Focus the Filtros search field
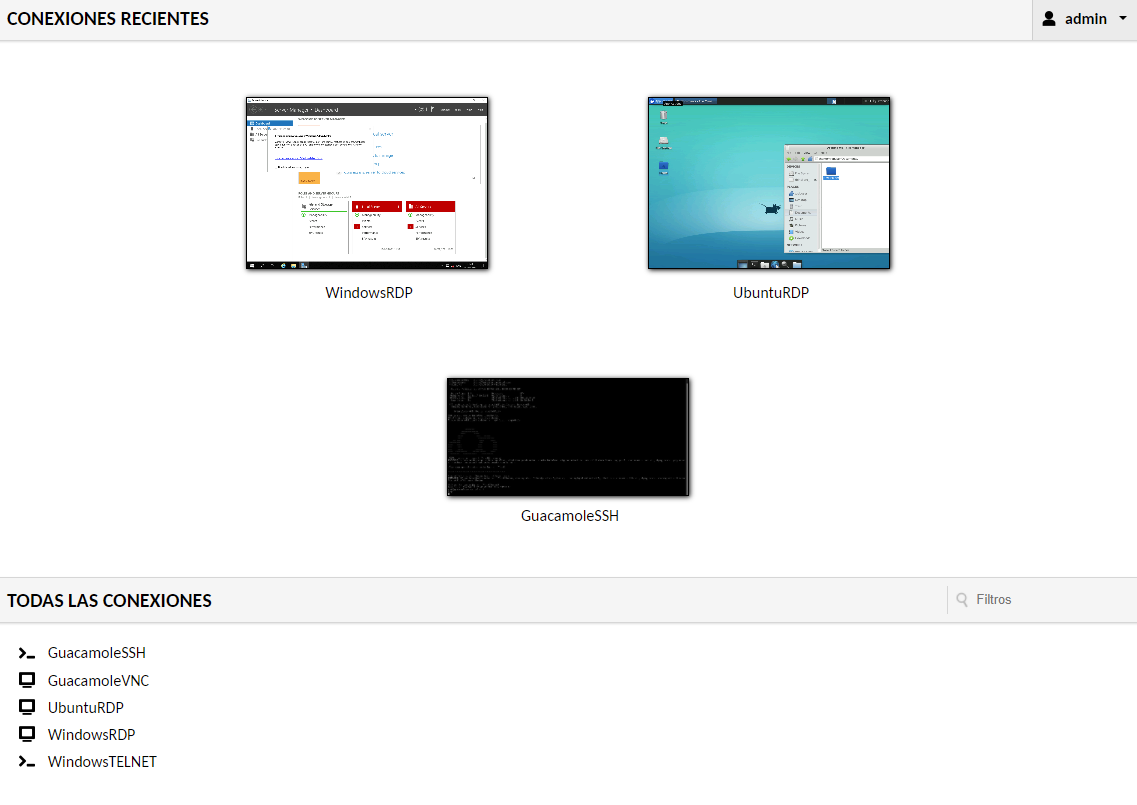The width and height of the screenshot is (1137, 805). pos(1042,600)
